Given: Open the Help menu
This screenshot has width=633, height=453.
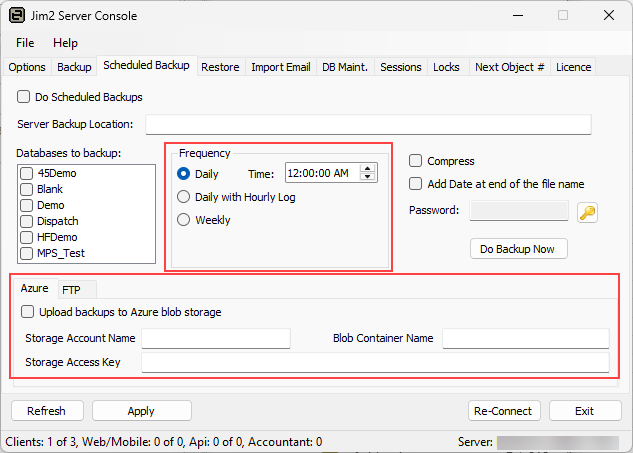Looking at the screenshot, I should point(65,43).
